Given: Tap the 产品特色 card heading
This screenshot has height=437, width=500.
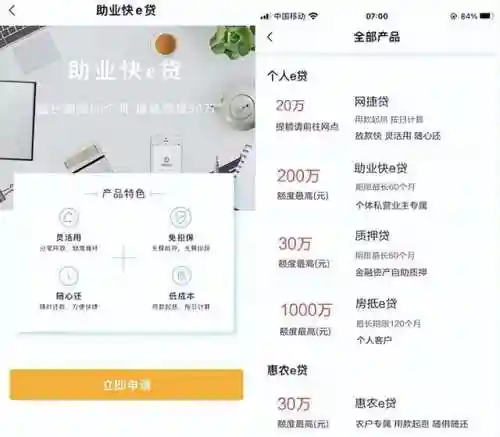Looking at the screenshot, I should (x=124, y=193).
